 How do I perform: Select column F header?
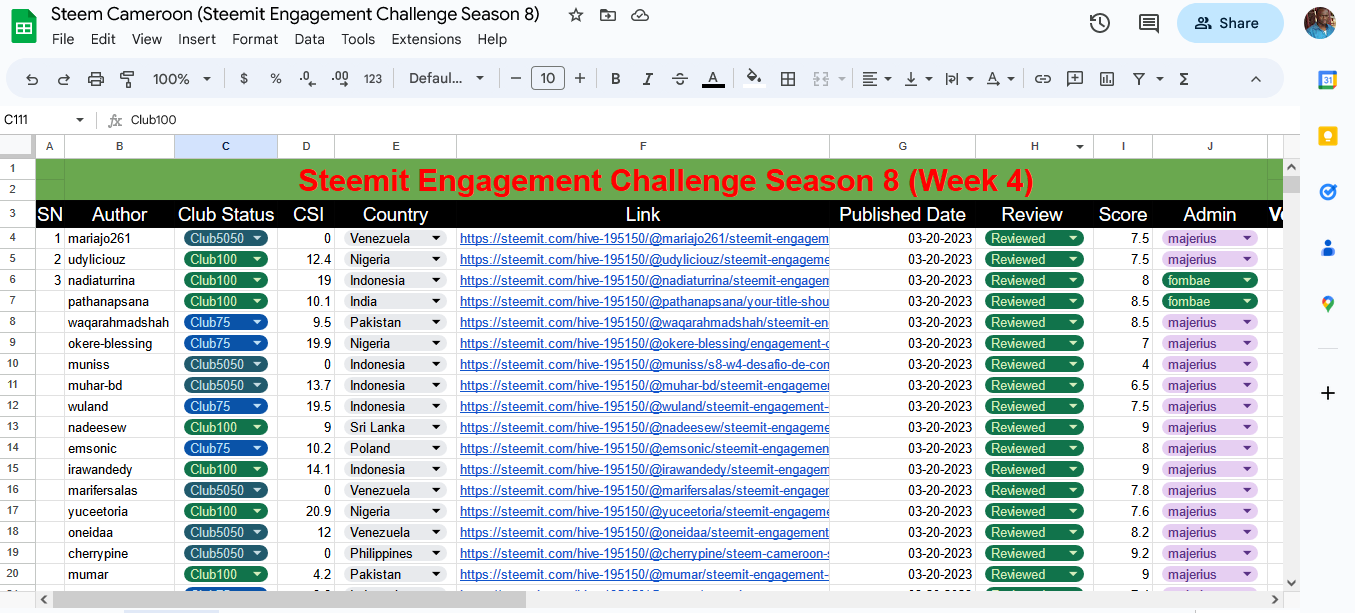click(x=643, y=146)
